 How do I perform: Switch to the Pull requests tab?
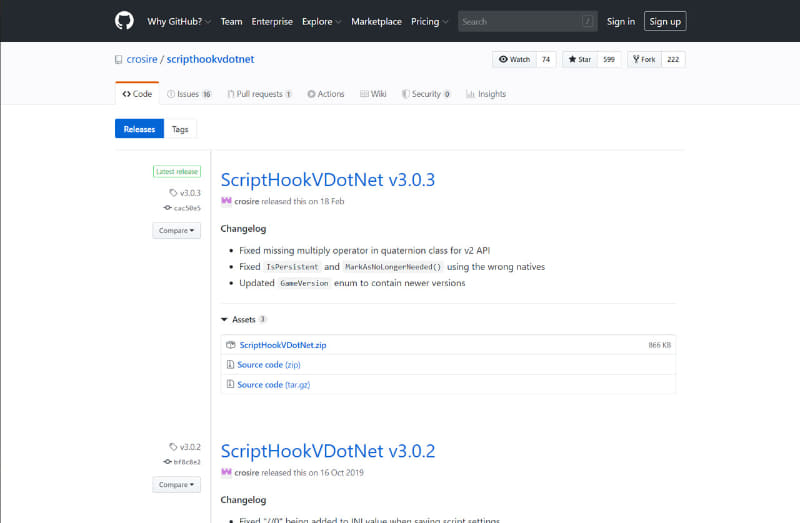click(259, 94)
